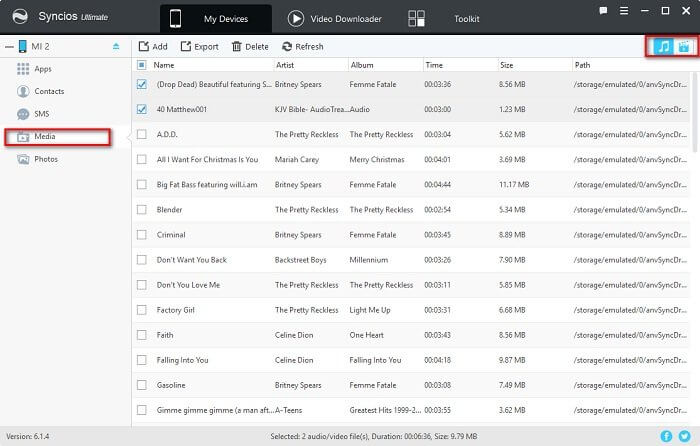Open the Facebook icon in status bar

pos(666,436)
